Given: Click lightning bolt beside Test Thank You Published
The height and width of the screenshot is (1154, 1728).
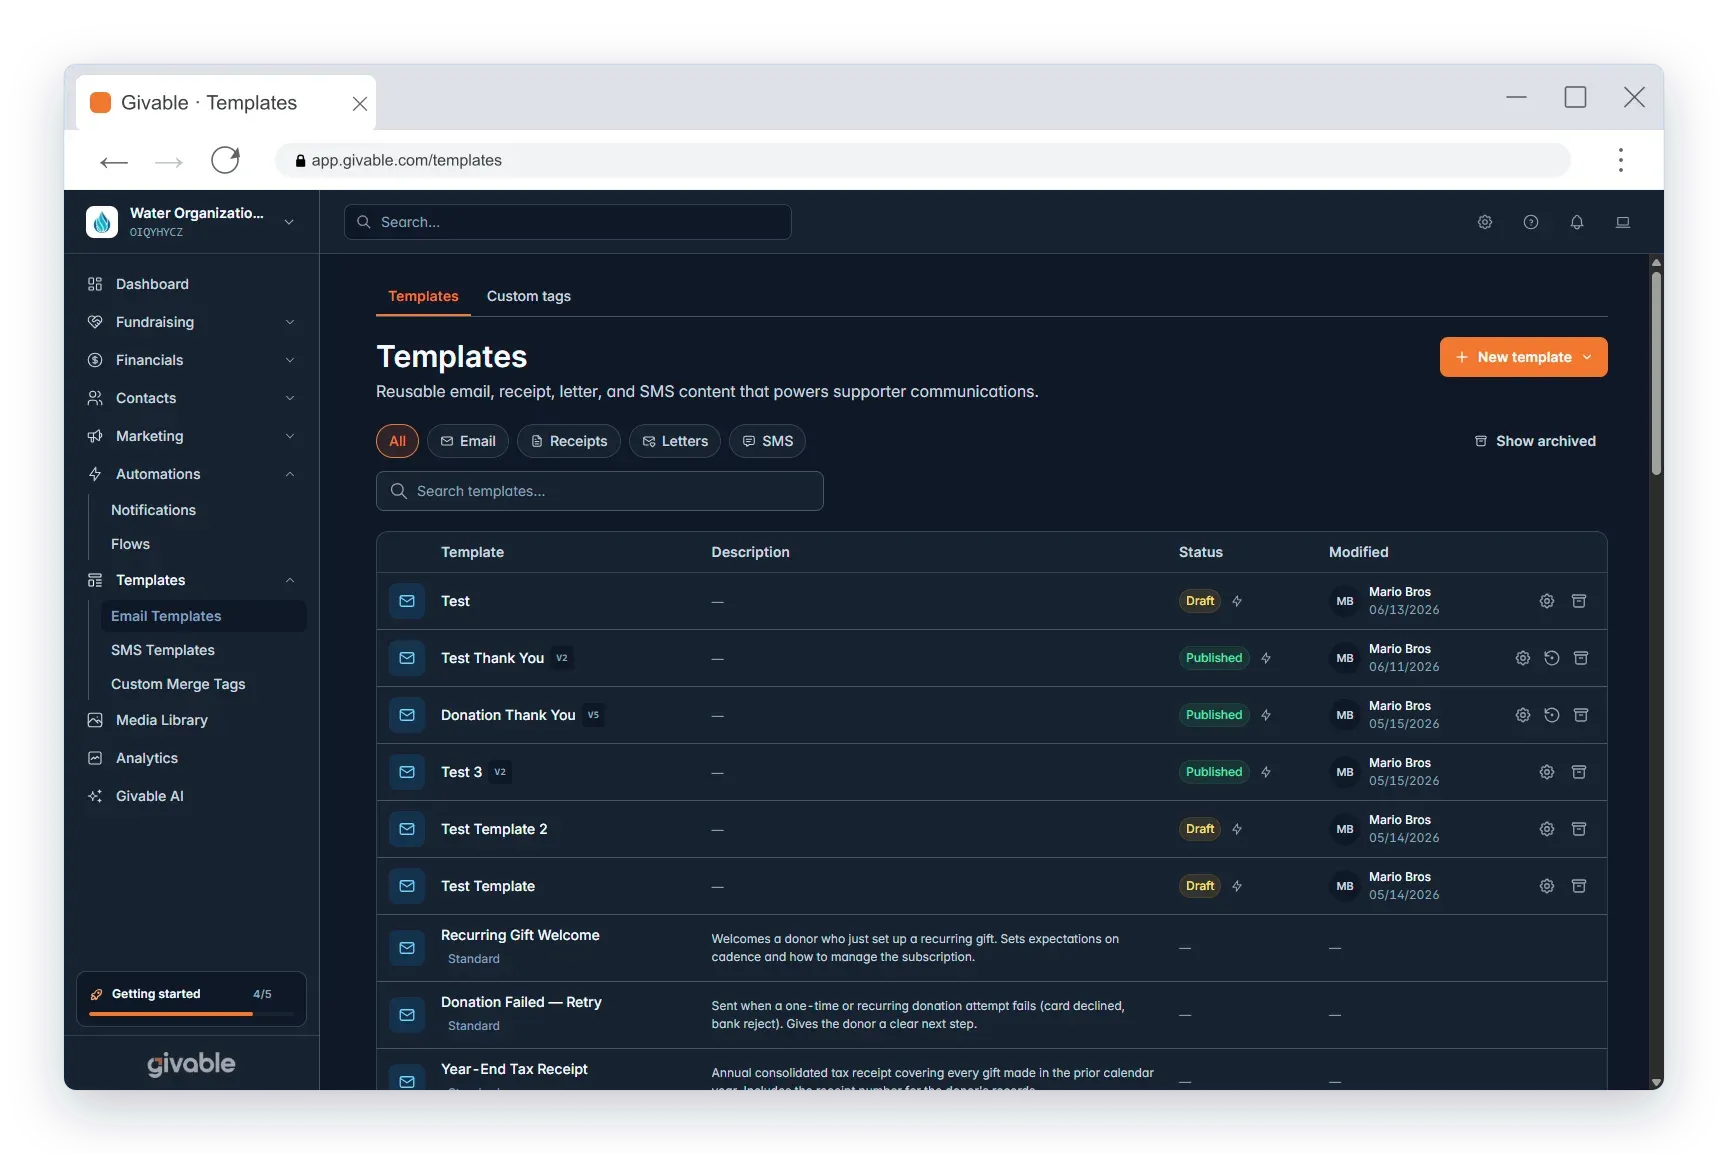Looking at the screenshot, I should [x=1266, y=658].
